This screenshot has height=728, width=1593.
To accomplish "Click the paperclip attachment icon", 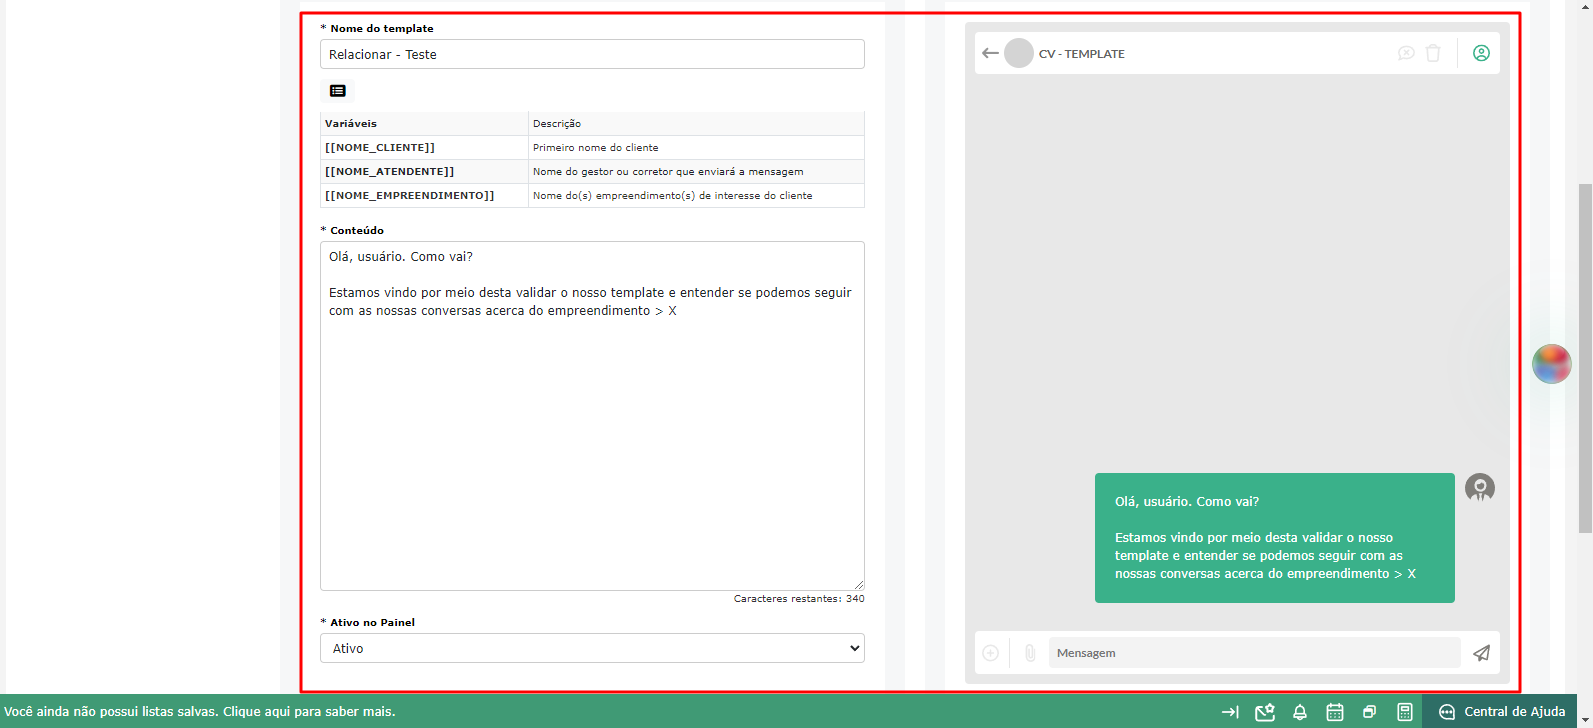I will pos(1030,653).
